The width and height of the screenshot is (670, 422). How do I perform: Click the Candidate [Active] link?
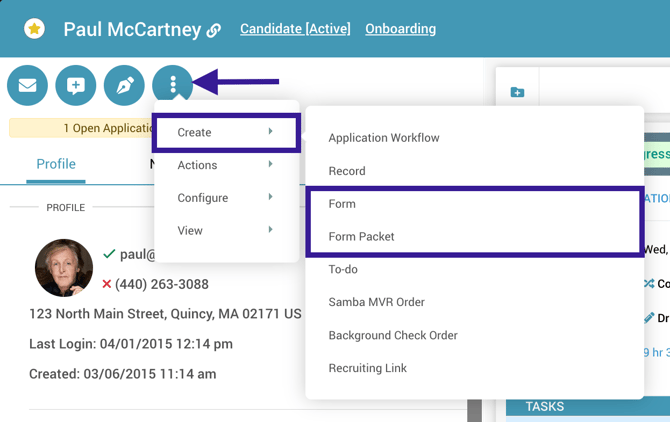[295, 29]
